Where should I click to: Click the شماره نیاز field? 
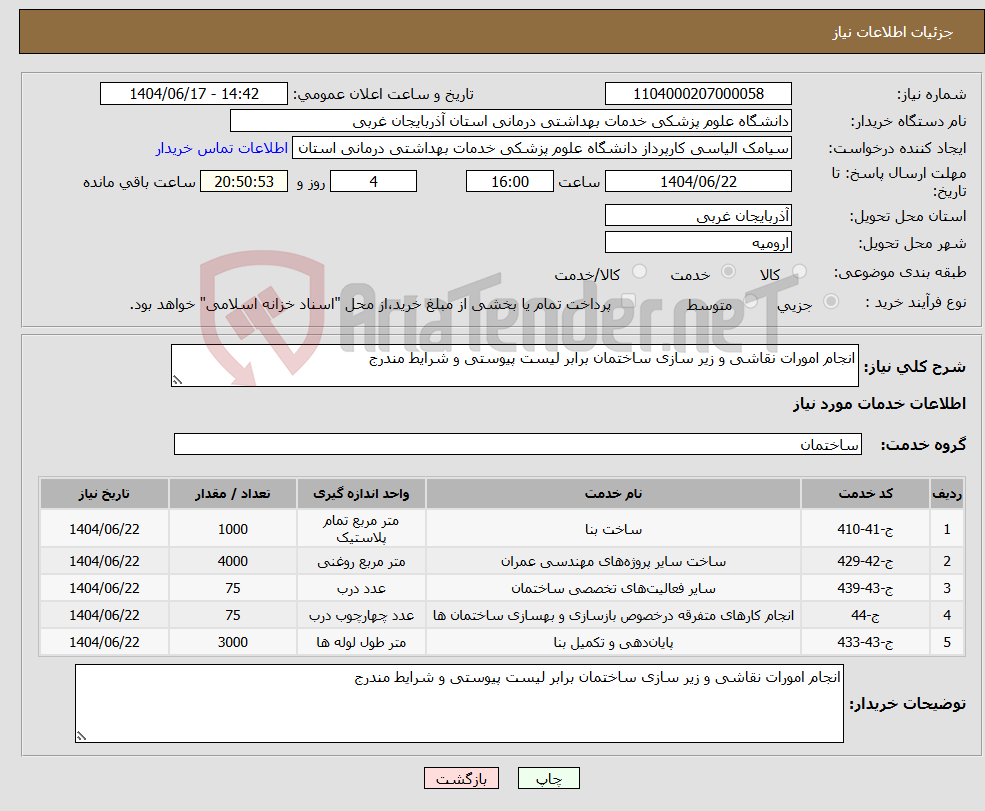pos(697,93)
